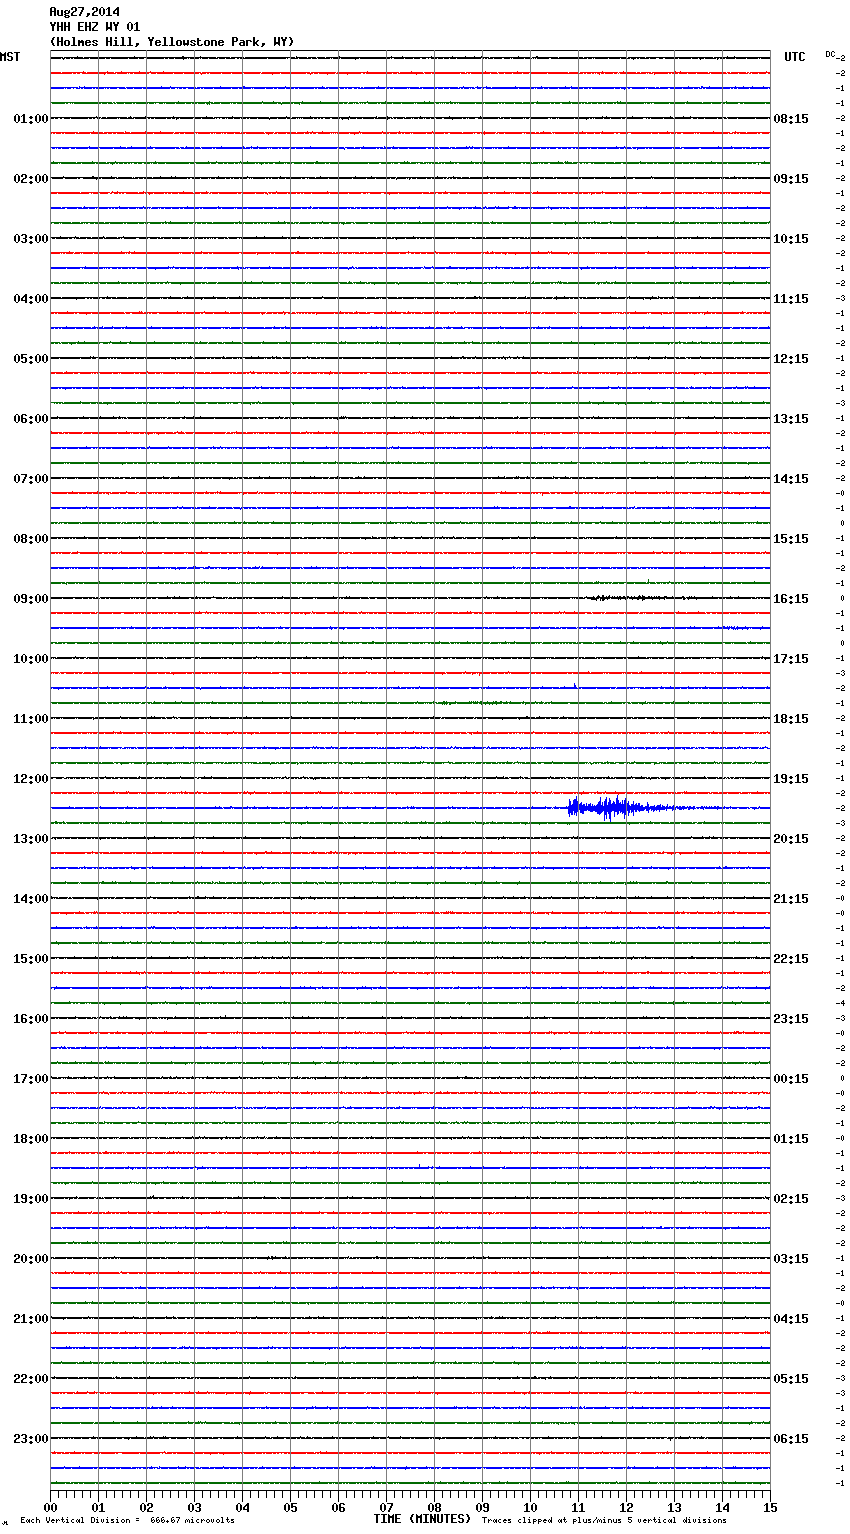Select the YHH EHZ WY 01 station title

[94, 27]
